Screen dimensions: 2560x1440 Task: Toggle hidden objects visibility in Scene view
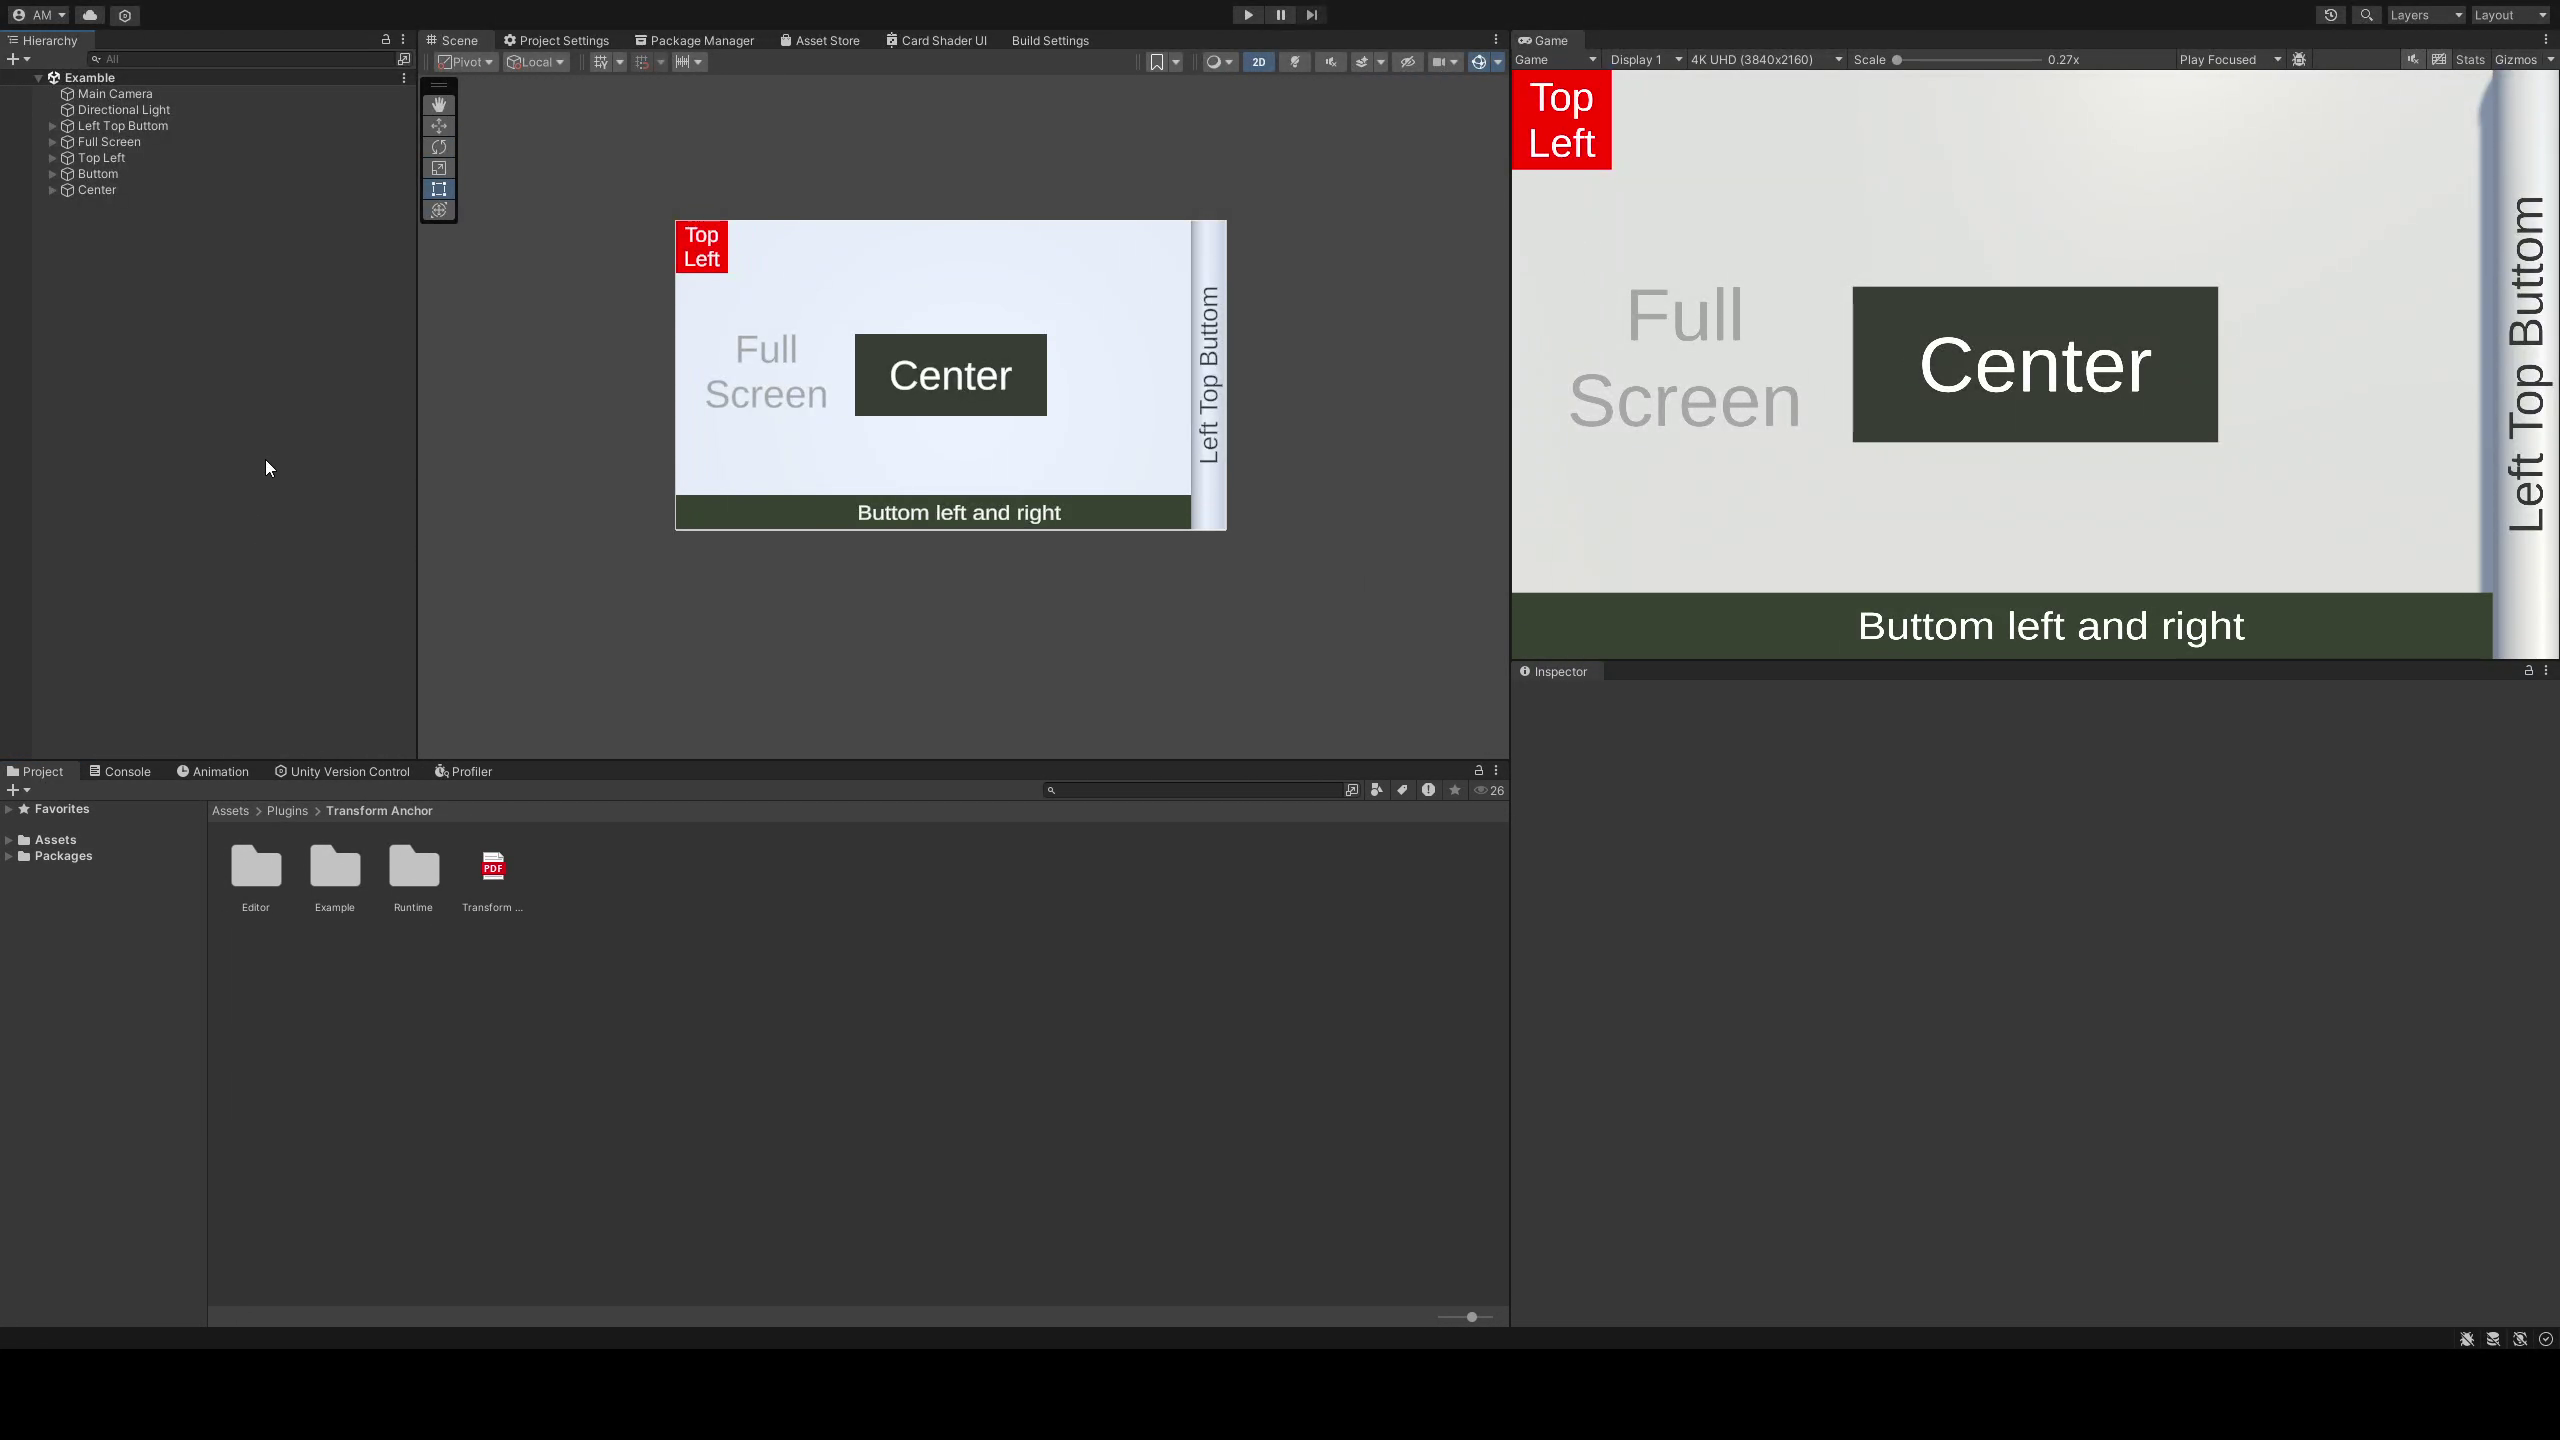point(1408,62)
